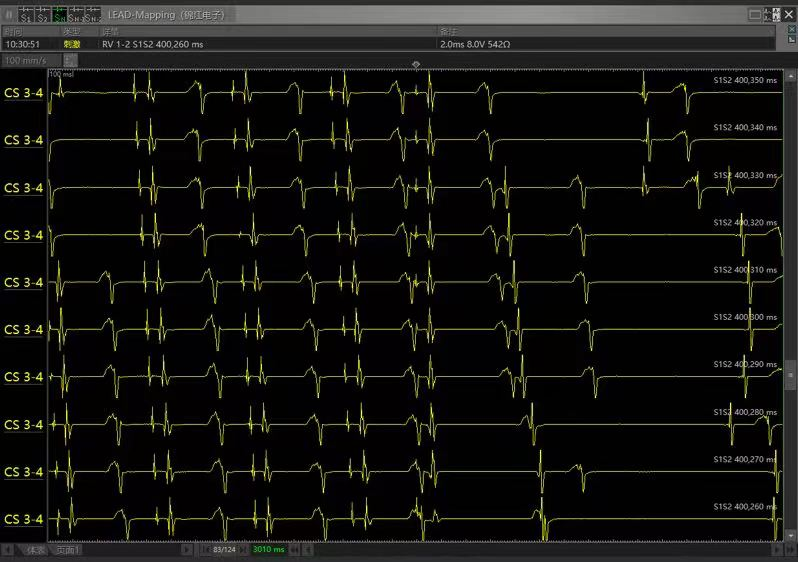Image resolution: width=798 pixels, height=562 pixels.
Task: Select the Sn-1 stimulation protocol icon
Action: (75, 15)
